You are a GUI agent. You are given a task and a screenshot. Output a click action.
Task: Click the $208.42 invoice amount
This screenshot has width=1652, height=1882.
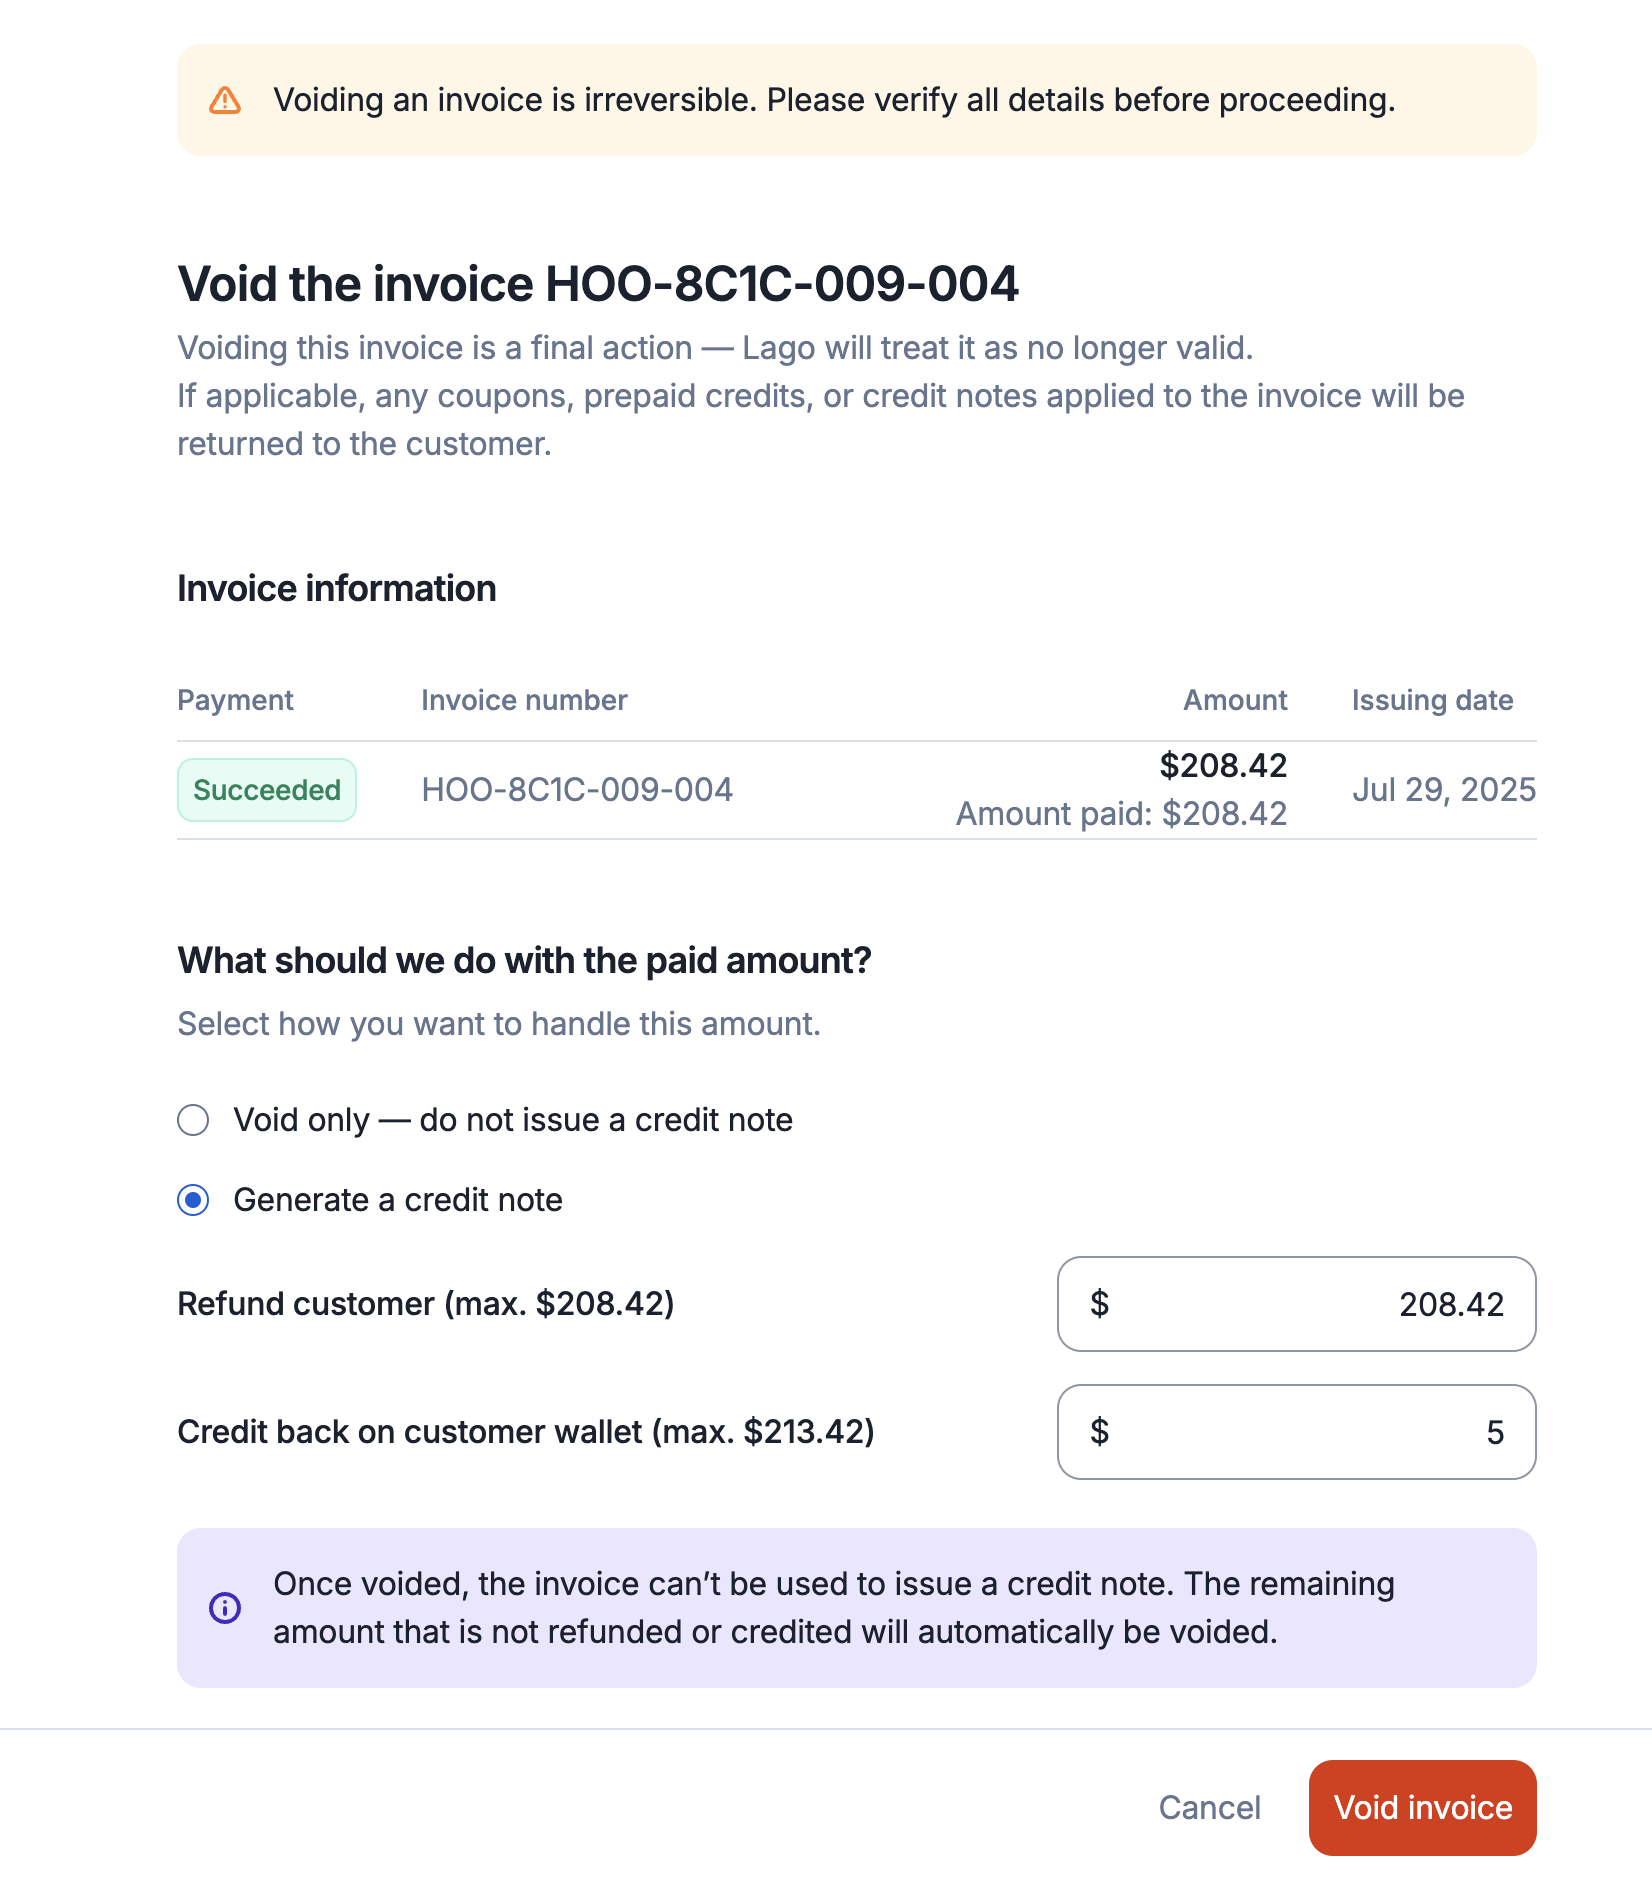pyautogui.click(x=1223, y=765)
